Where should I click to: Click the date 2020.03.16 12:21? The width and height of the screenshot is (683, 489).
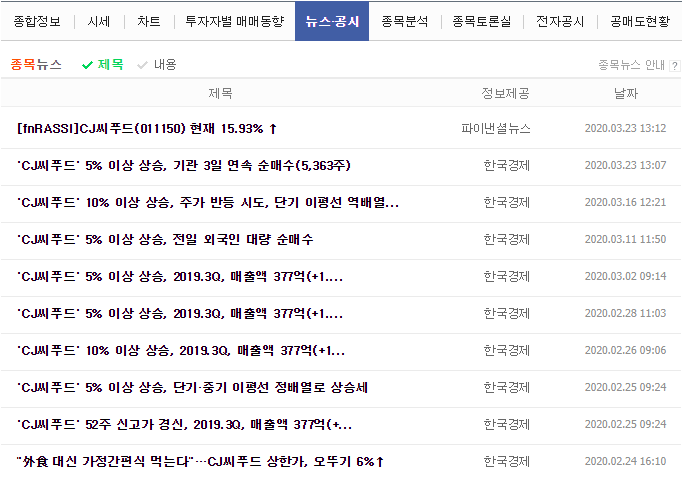click(625, 202)
